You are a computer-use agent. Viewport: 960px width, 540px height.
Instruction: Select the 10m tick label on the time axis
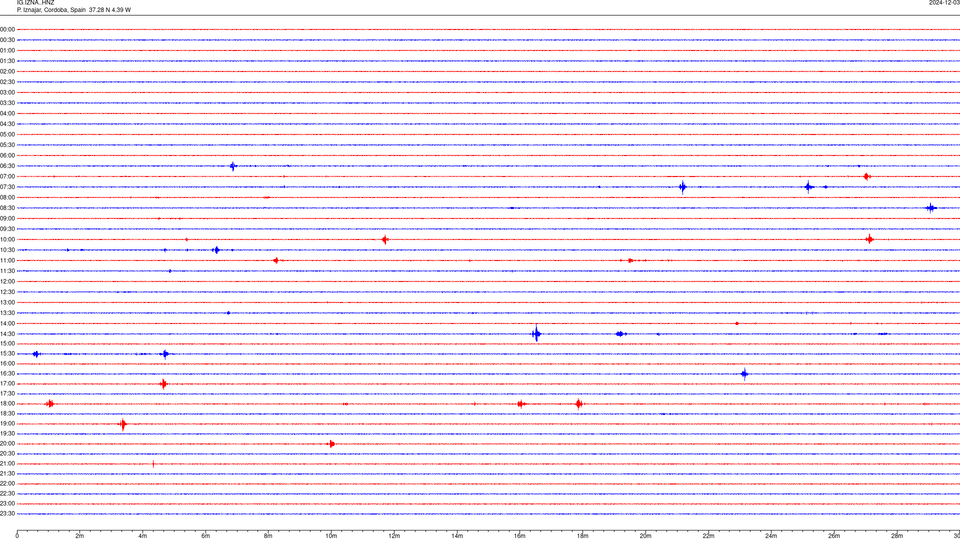331,536
